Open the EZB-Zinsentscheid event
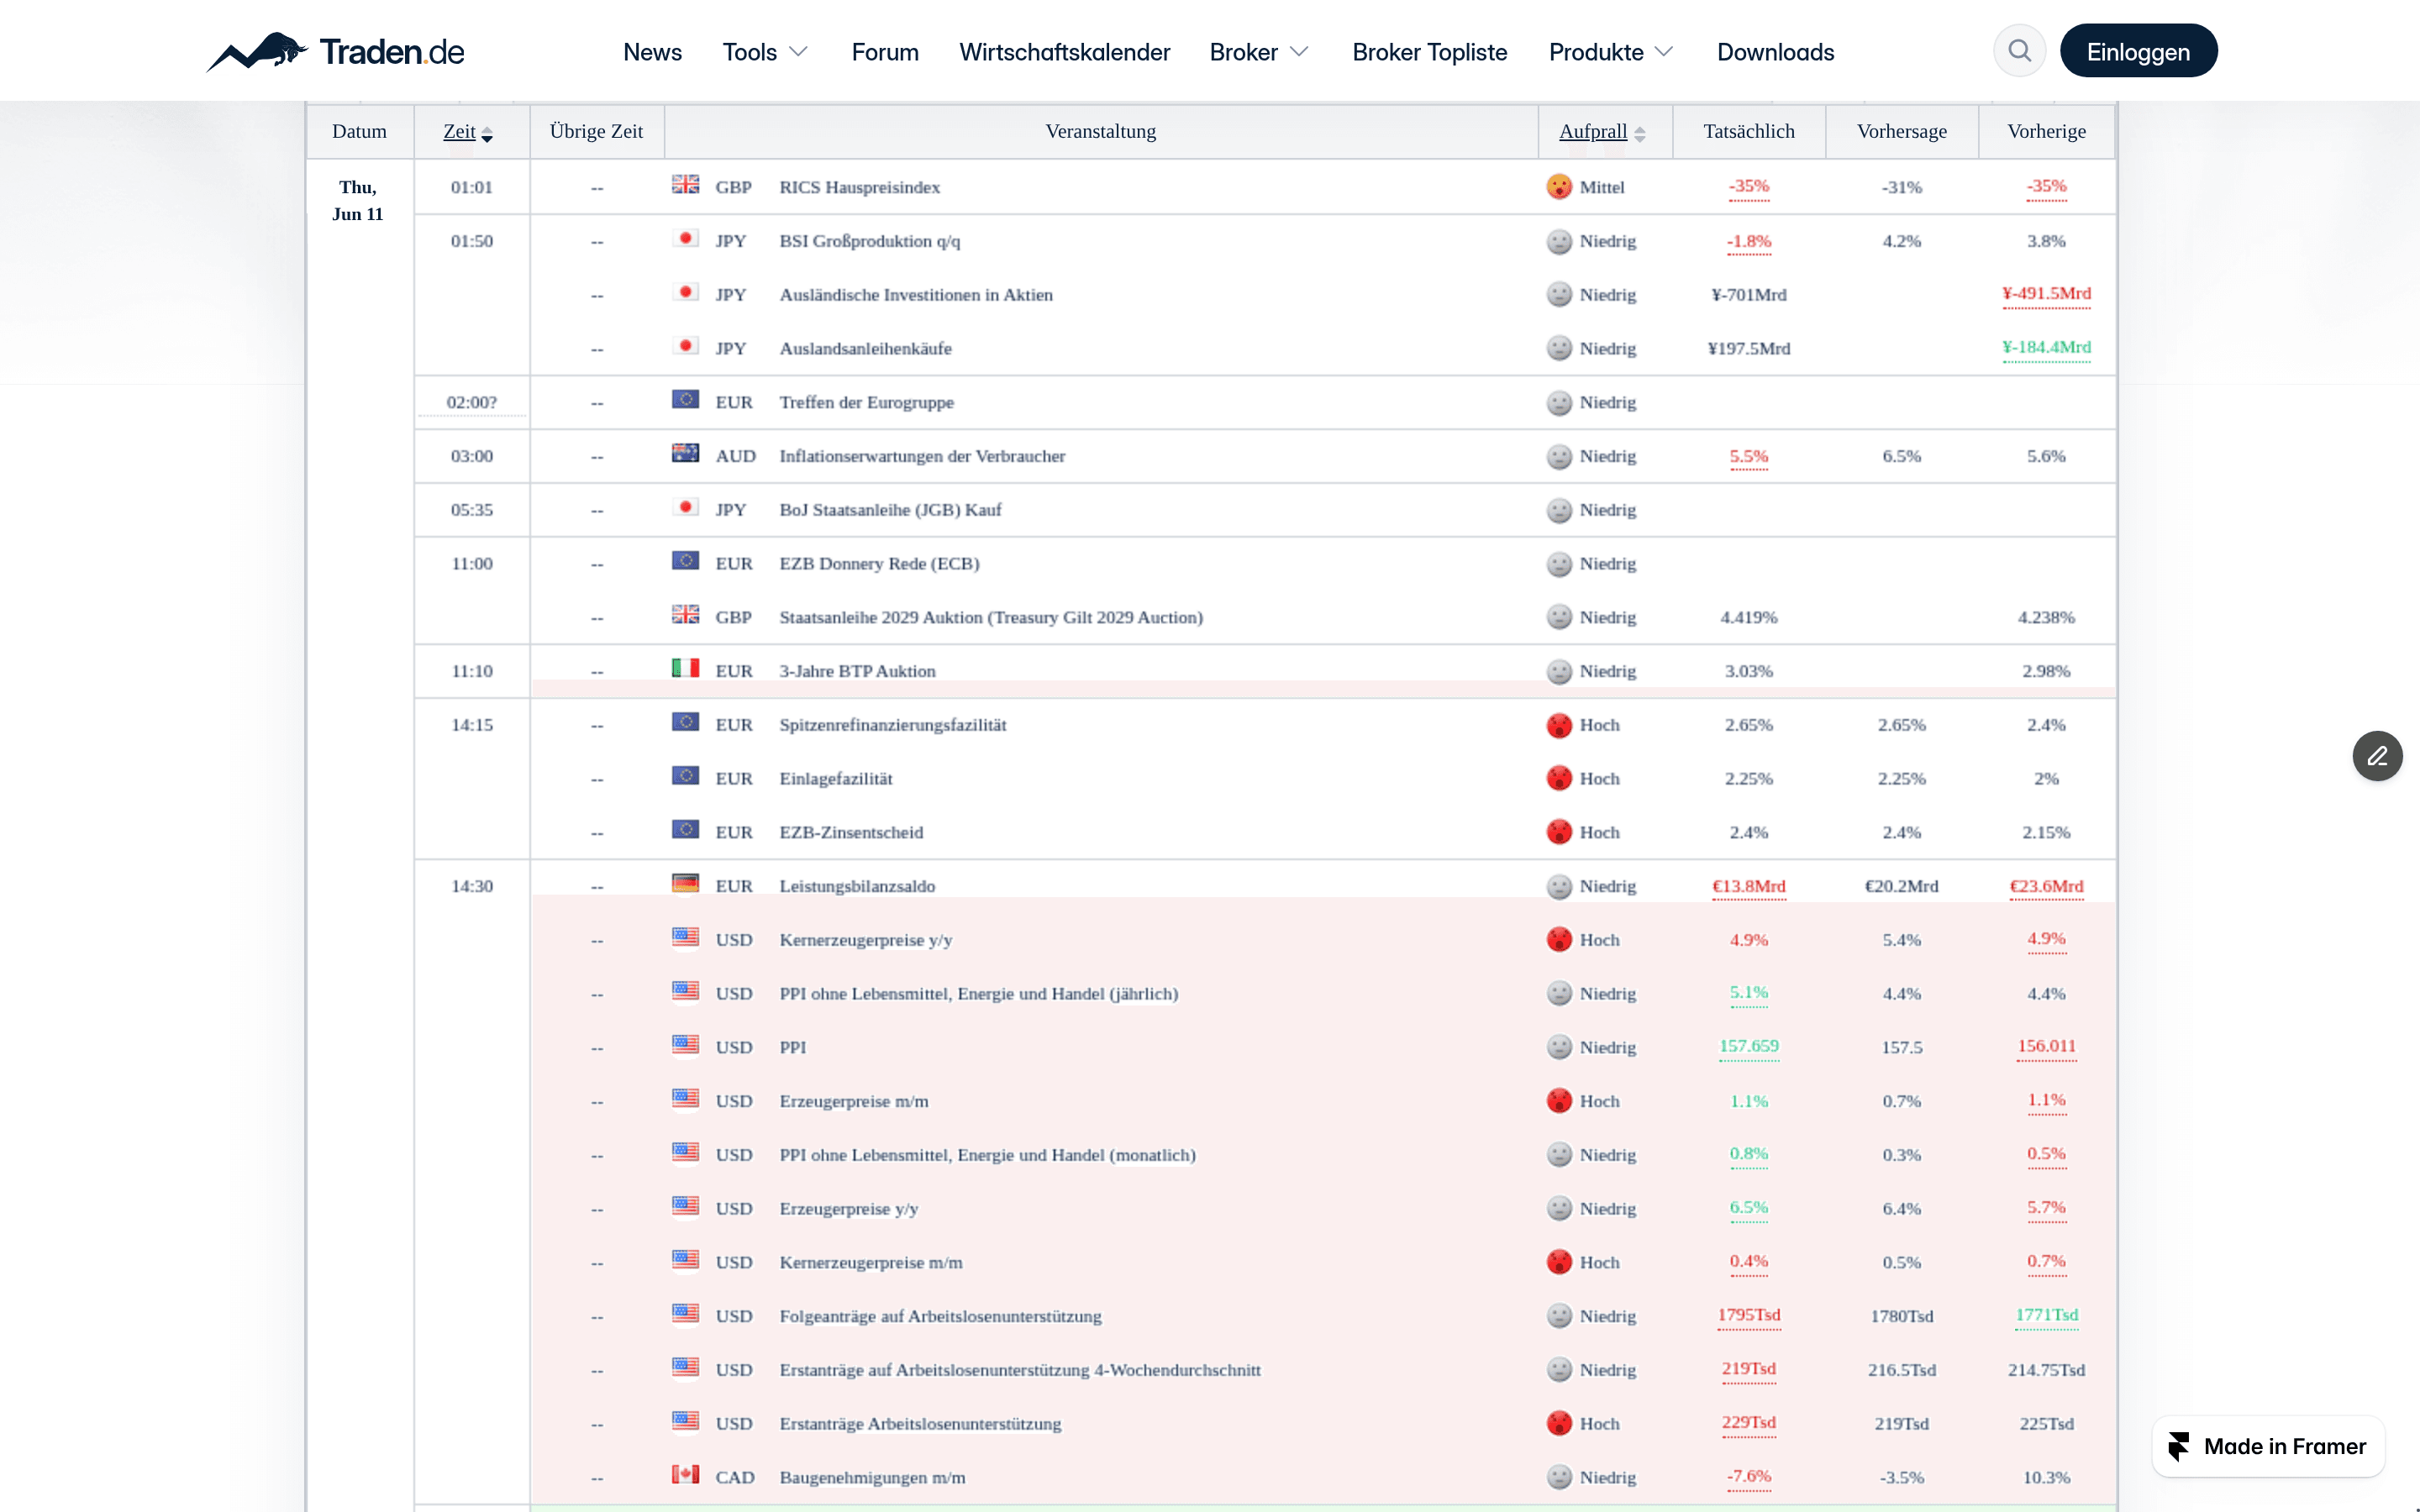This screenshot has height=1512, width=2420. [851, 832]
